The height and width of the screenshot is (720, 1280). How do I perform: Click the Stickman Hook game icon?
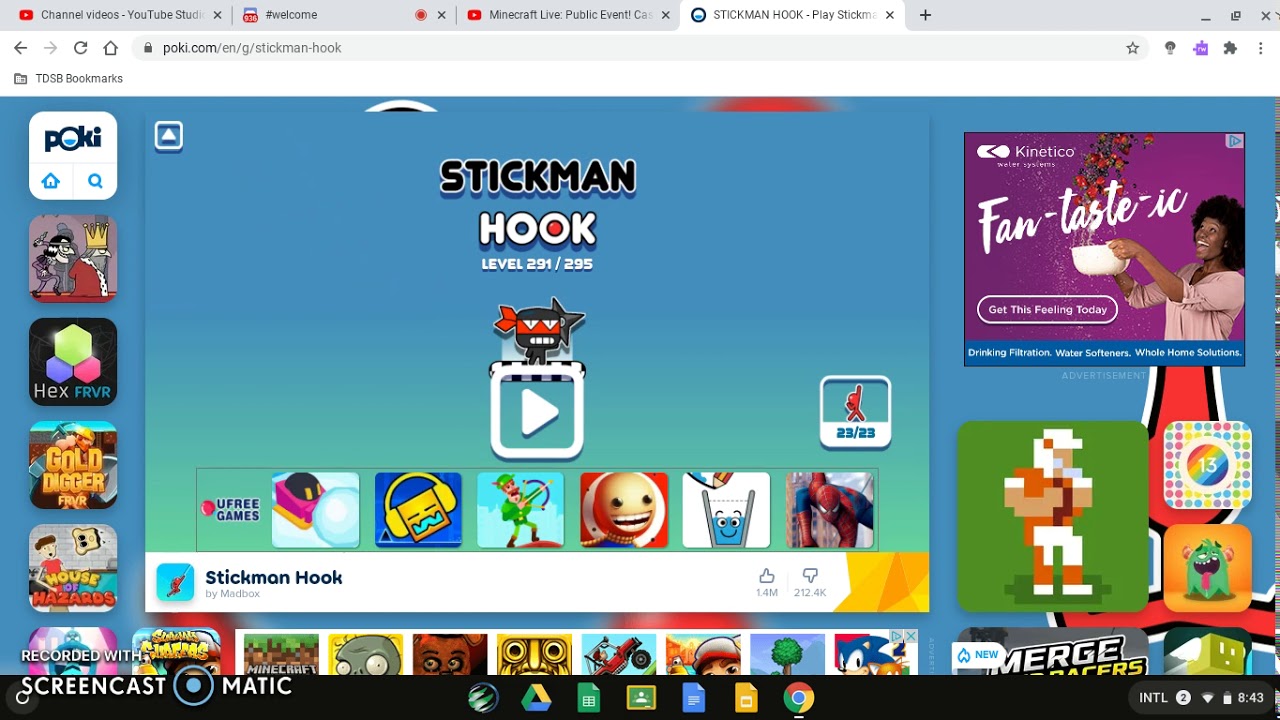coord(175,582)
